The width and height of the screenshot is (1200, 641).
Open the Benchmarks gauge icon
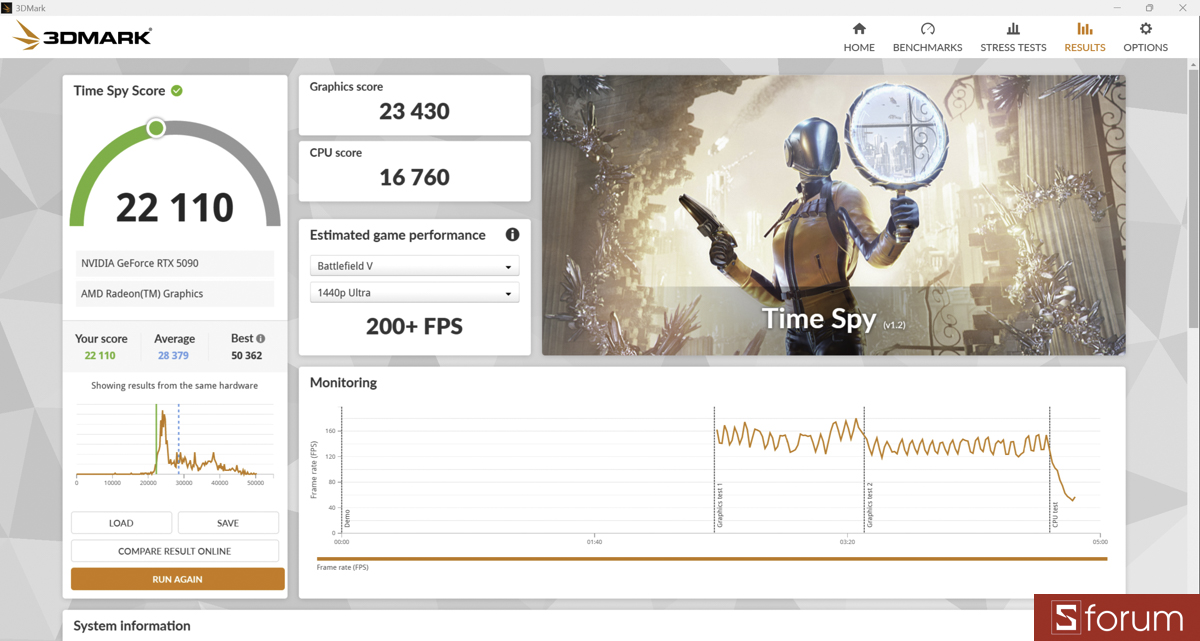(927, 29)
